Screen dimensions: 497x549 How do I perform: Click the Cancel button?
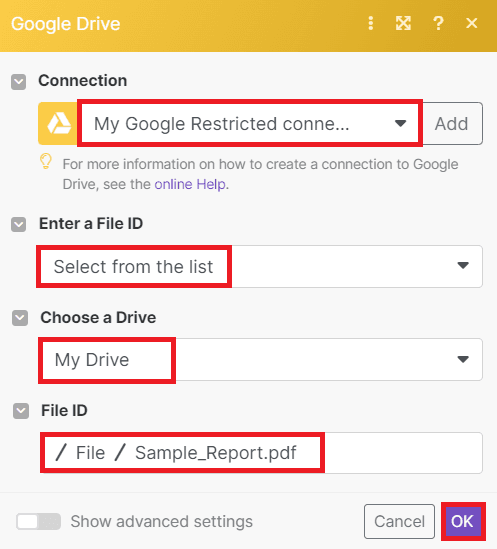tap(399, 521)
